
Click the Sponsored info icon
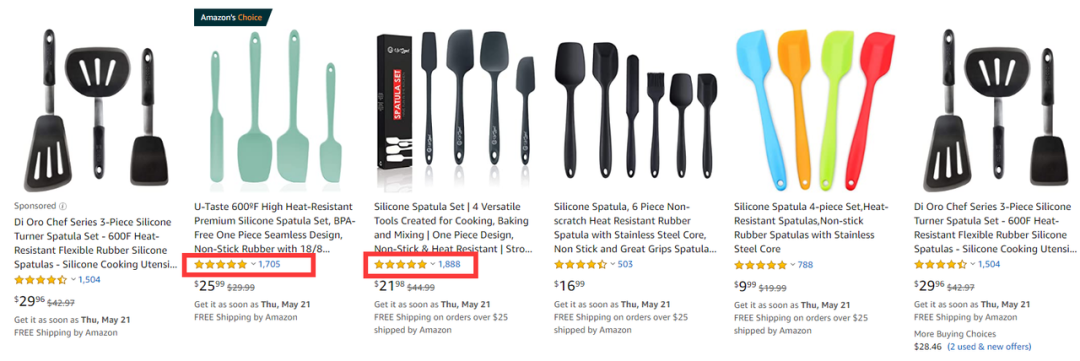(63, 206)
